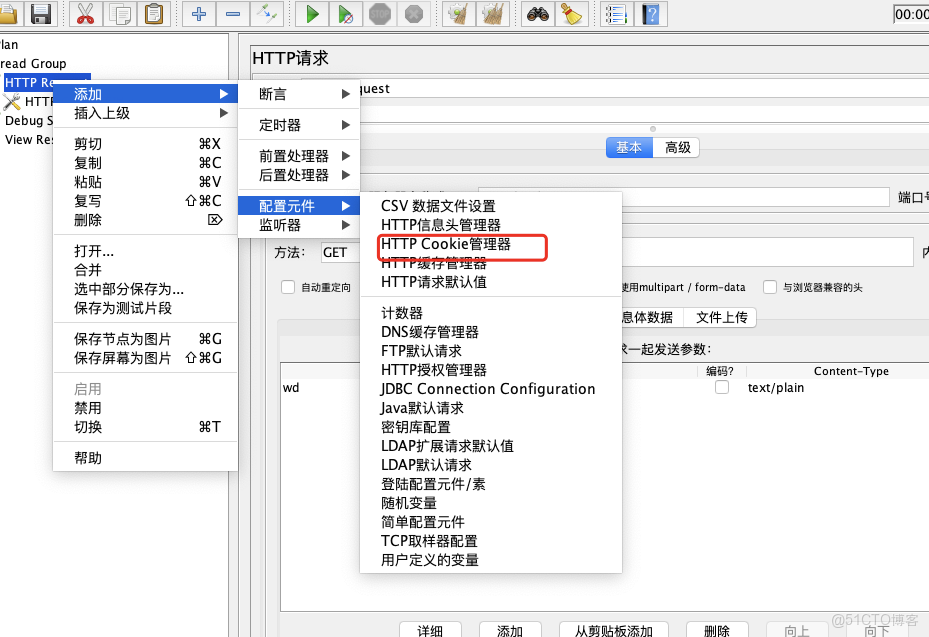Screen dimensions: 929x637
Task: Save the test plan
Action: point(40,14)
